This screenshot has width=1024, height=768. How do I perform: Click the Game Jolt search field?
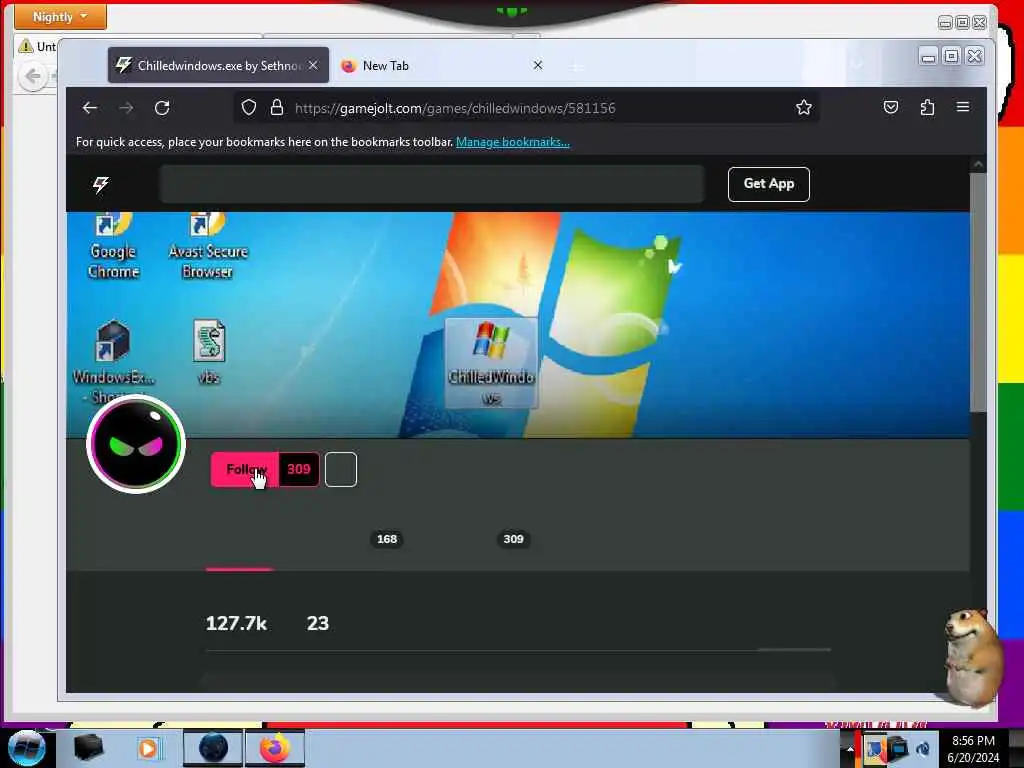coord(432,184)
